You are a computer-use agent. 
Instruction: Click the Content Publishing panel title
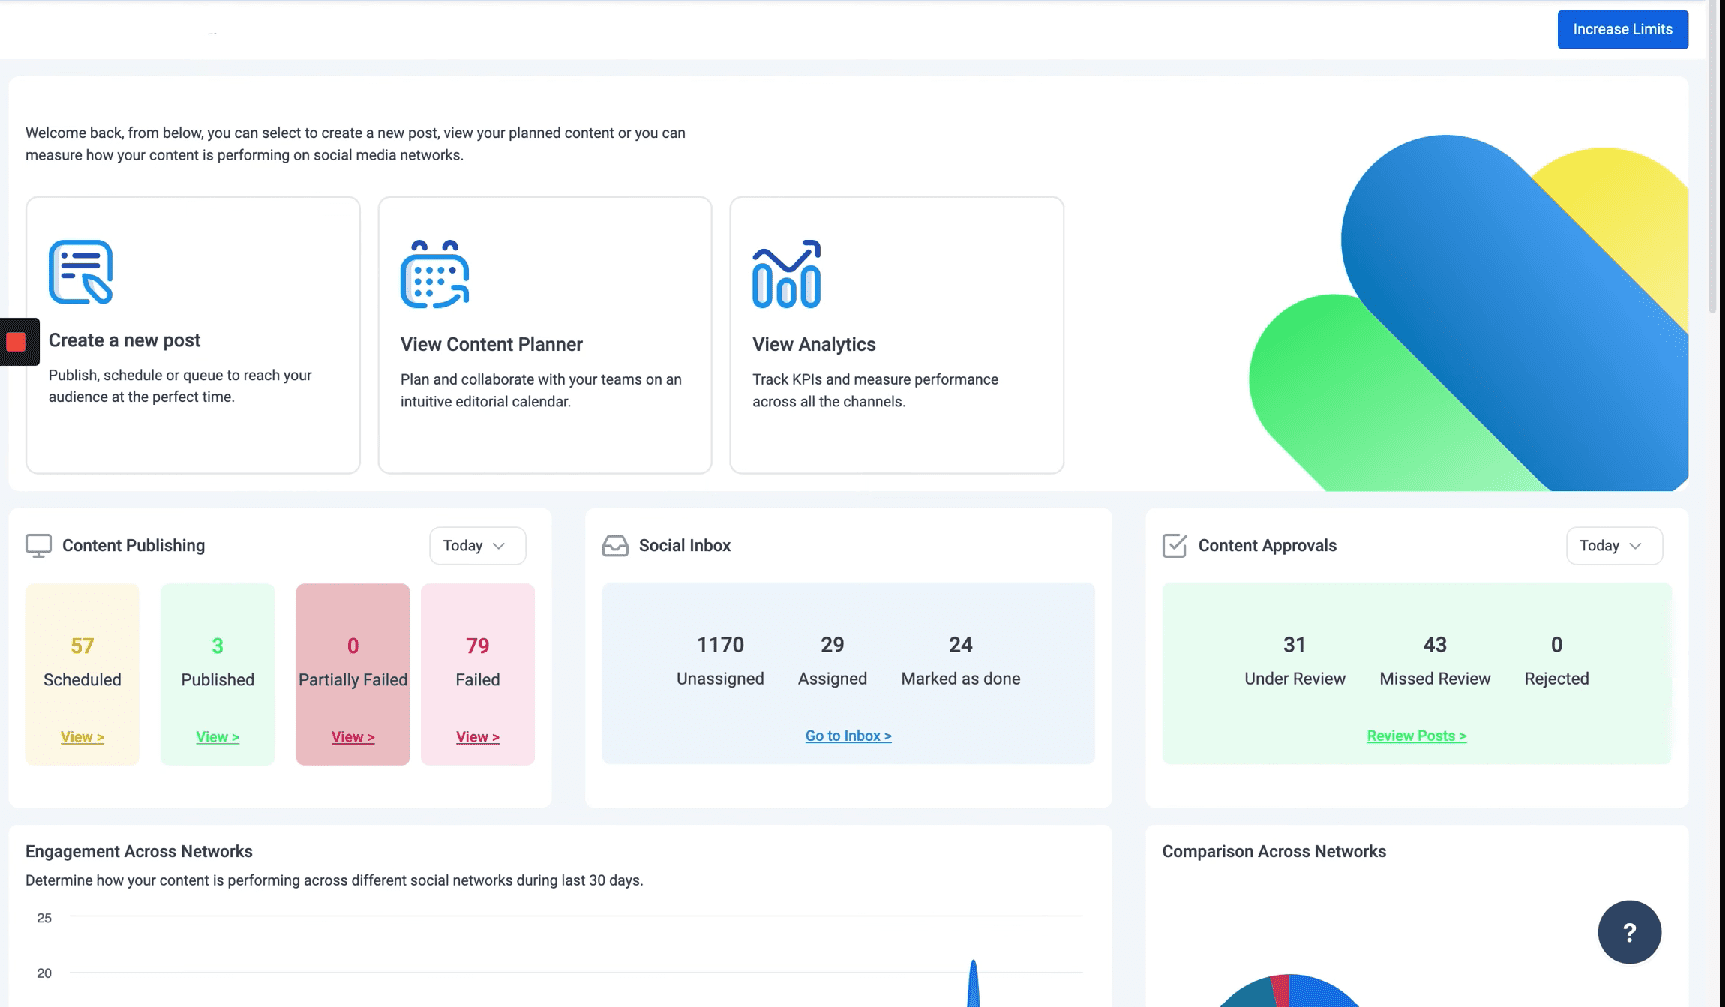133,545
